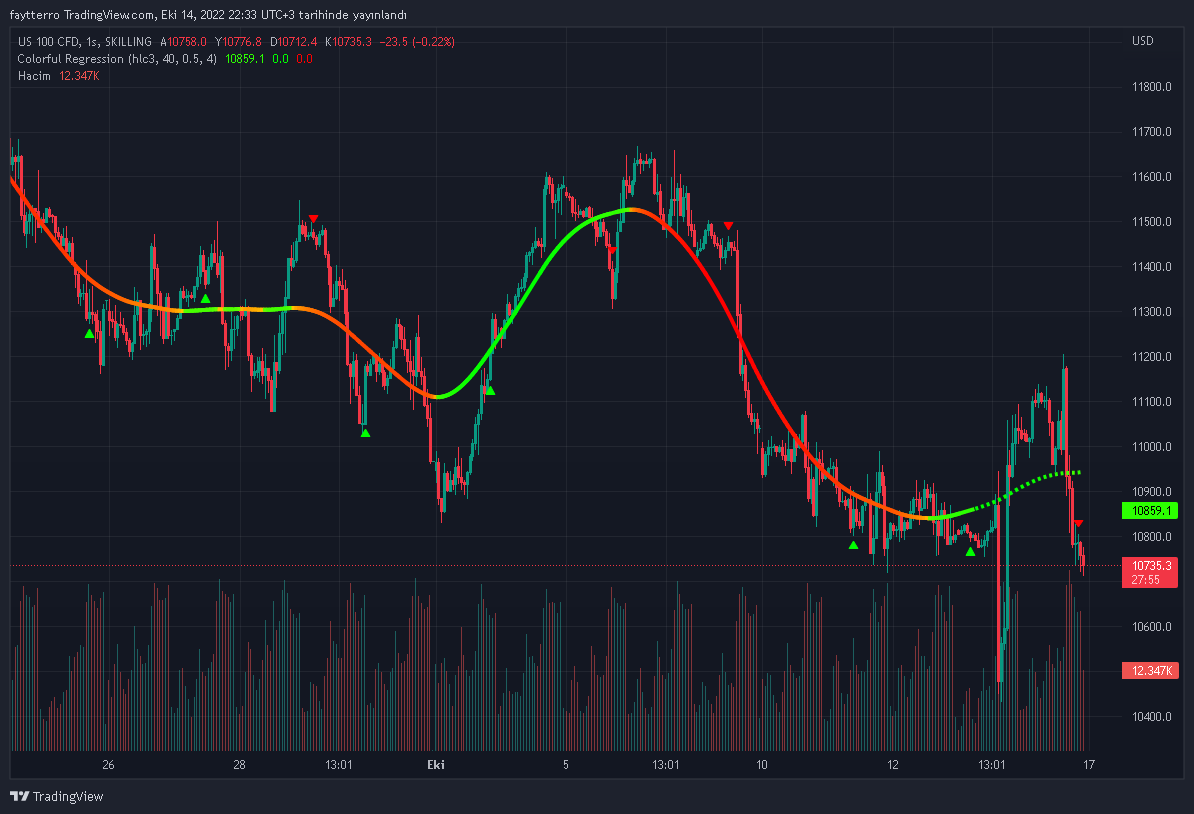Open the USD currency selector on the price axis

point(1142,41)
